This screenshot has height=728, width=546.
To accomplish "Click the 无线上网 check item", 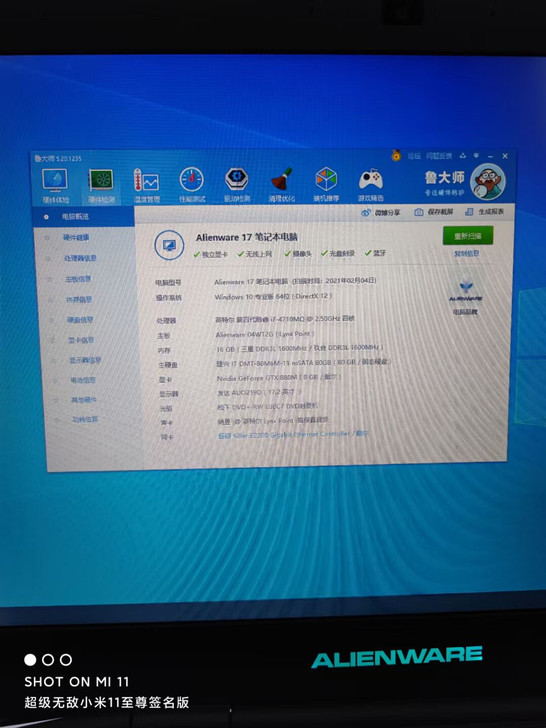I will [x=255, y=254].
